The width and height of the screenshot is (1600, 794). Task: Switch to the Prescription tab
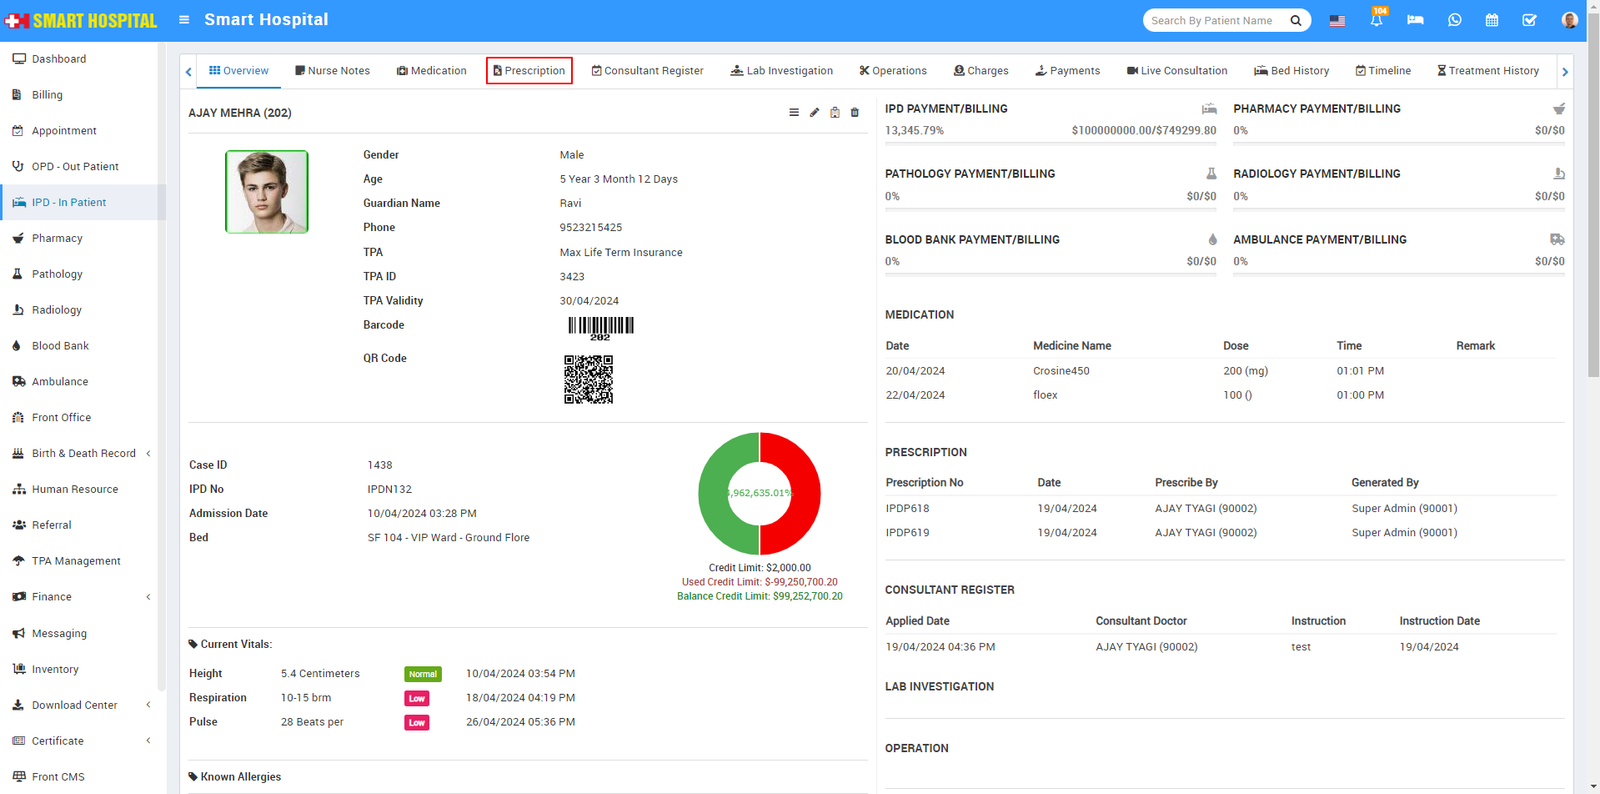(x=529, y=71)
